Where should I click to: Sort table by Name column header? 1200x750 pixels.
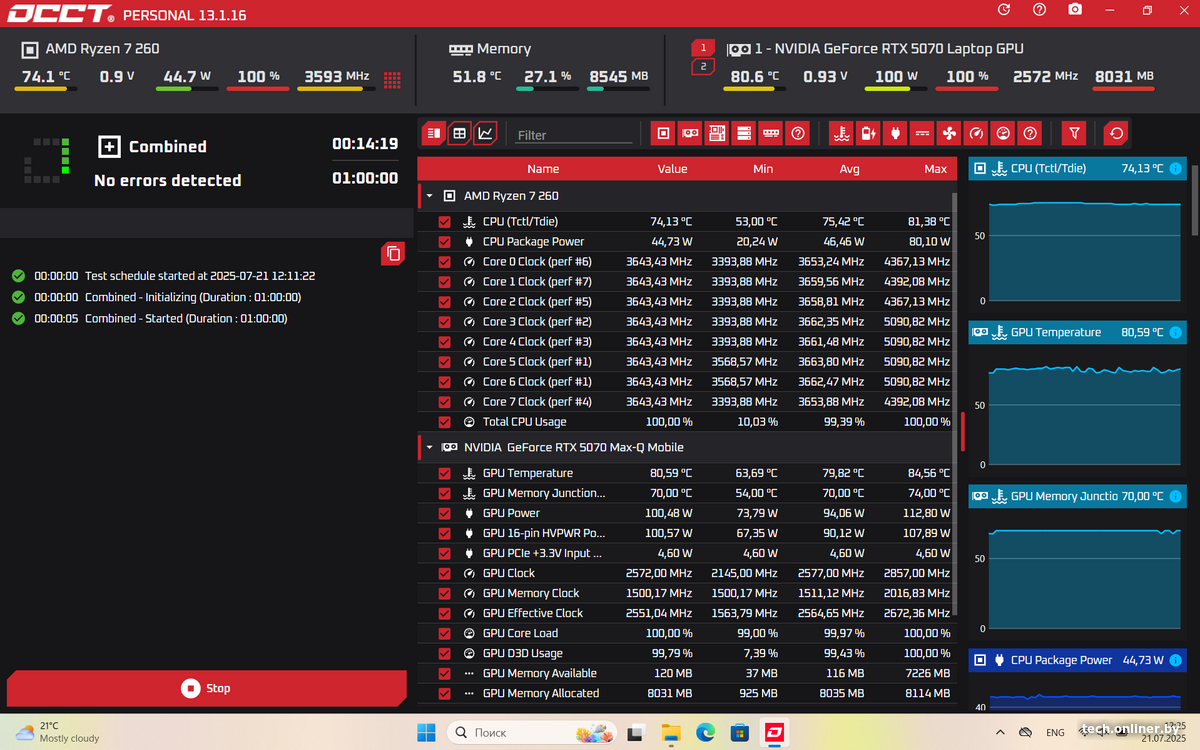coord(543,169)
